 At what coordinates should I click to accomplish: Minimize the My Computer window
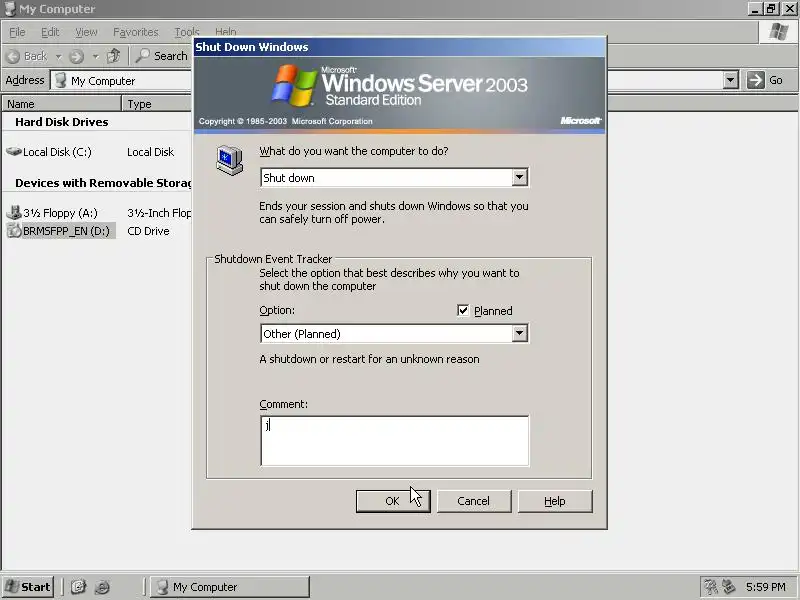click(755, 9)
